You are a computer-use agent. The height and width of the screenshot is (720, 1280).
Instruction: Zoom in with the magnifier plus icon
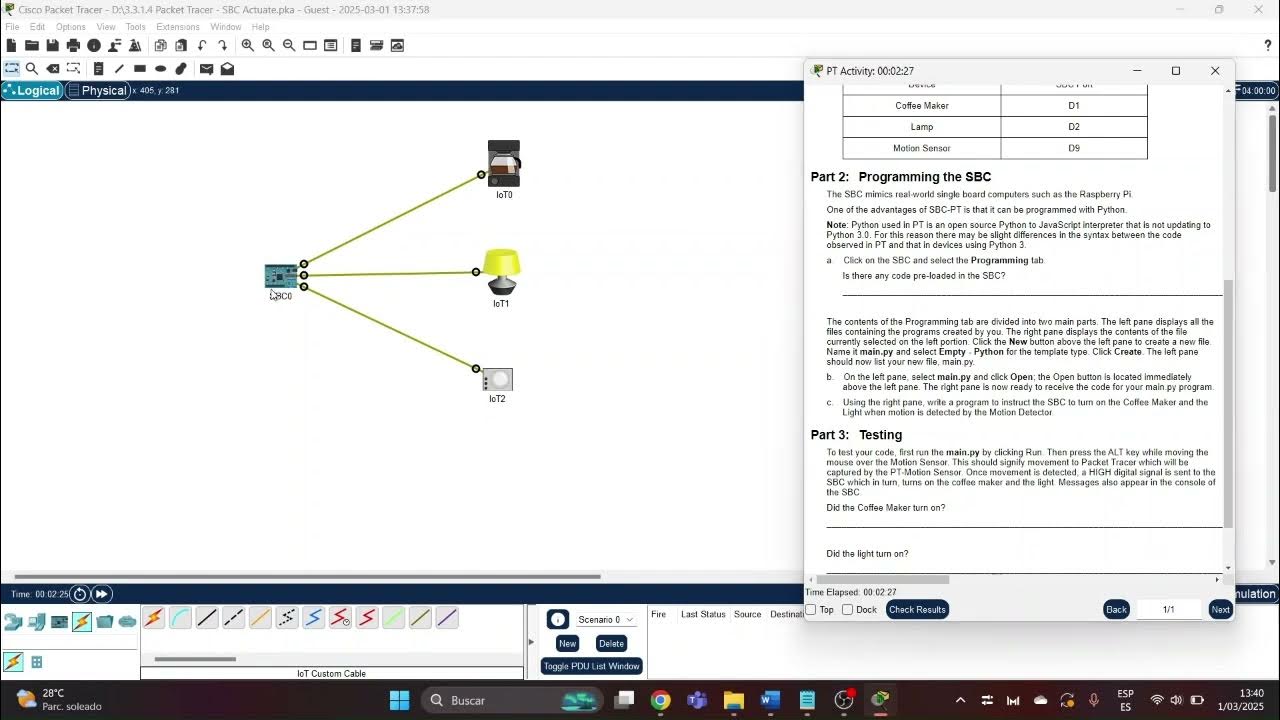(247, 45)
